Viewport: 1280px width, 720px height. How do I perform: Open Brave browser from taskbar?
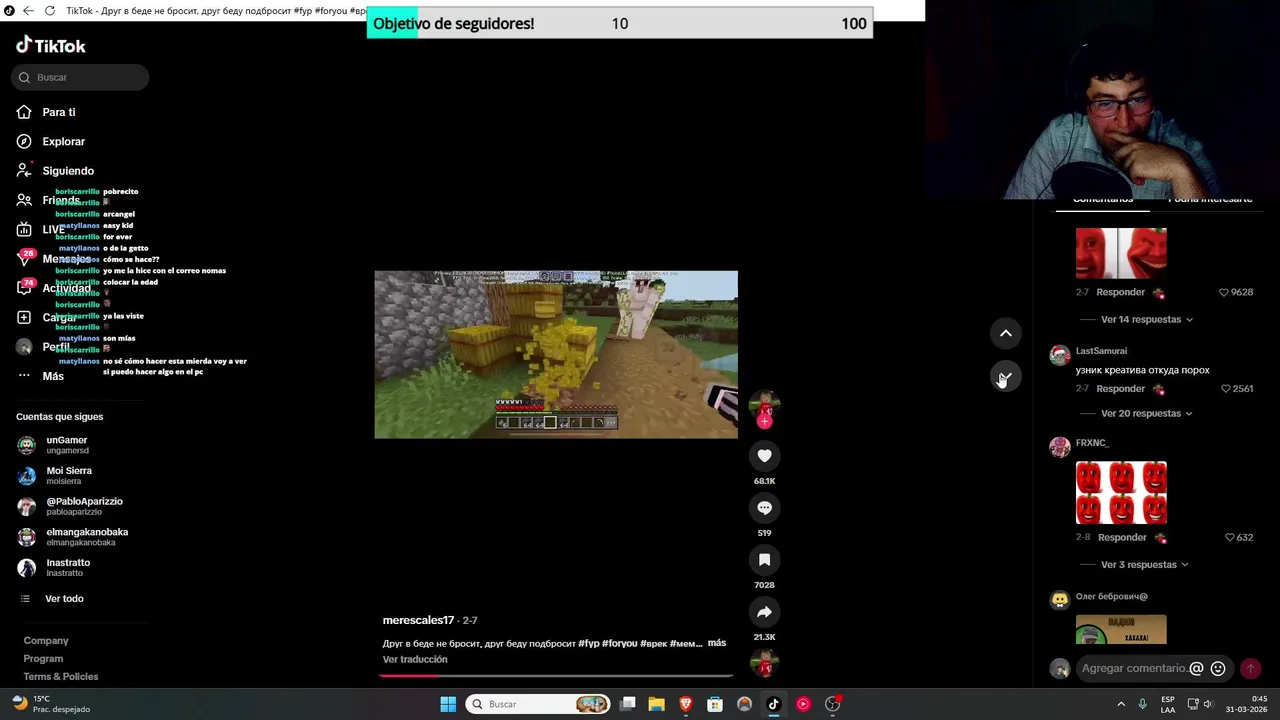pos(686,704)
